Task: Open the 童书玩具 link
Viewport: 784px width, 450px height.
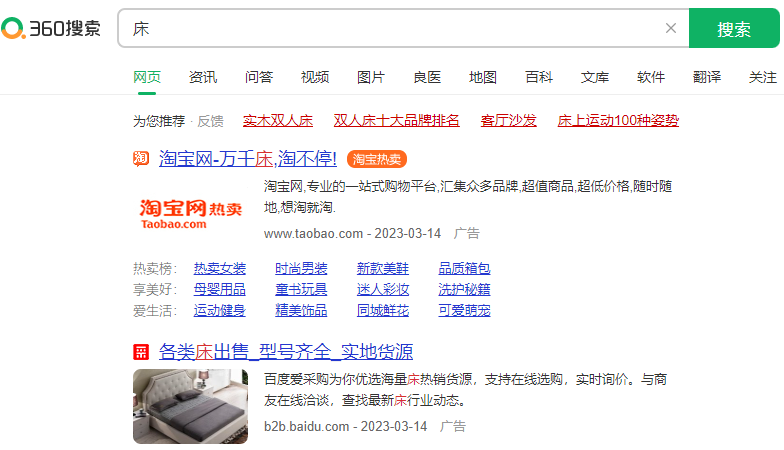Action: pos(301,290)
